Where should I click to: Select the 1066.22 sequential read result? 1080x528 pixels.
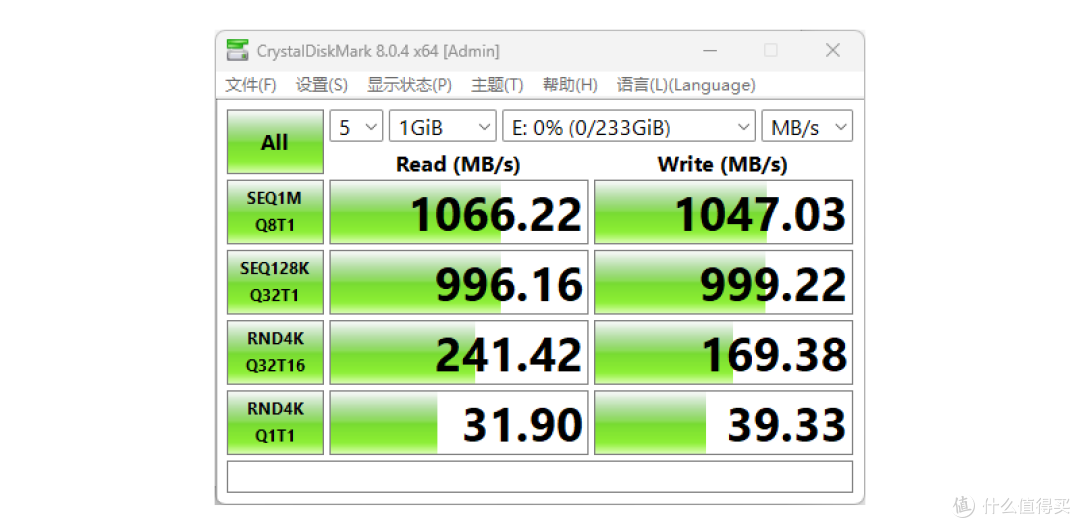coord(459,212)
